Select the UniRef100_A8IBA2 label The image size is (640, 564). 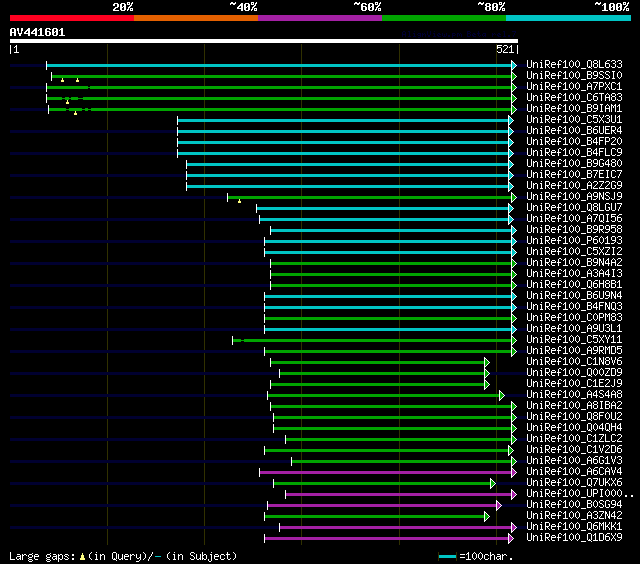click(x=574, y=406)
